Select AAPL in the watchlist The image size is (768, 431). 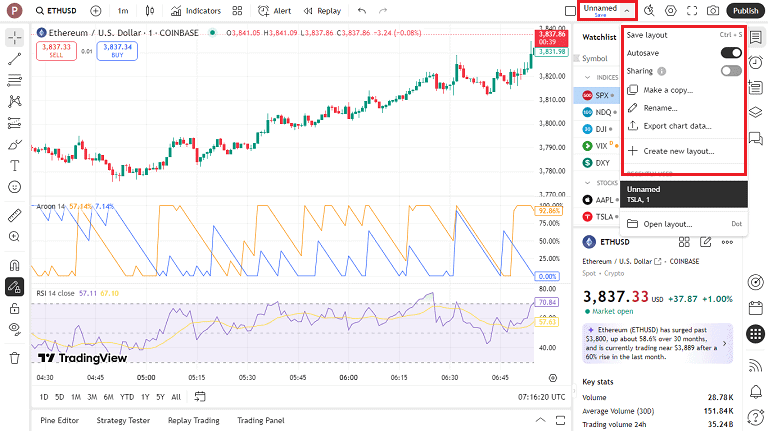[x=597, y=200]
